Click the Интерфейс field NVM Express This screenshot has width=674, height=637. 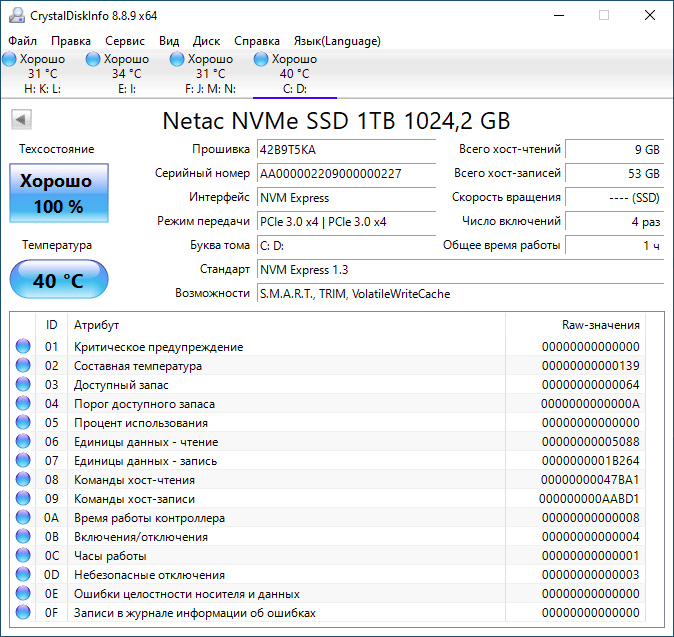pyautogui.click(x=346, y=198)
